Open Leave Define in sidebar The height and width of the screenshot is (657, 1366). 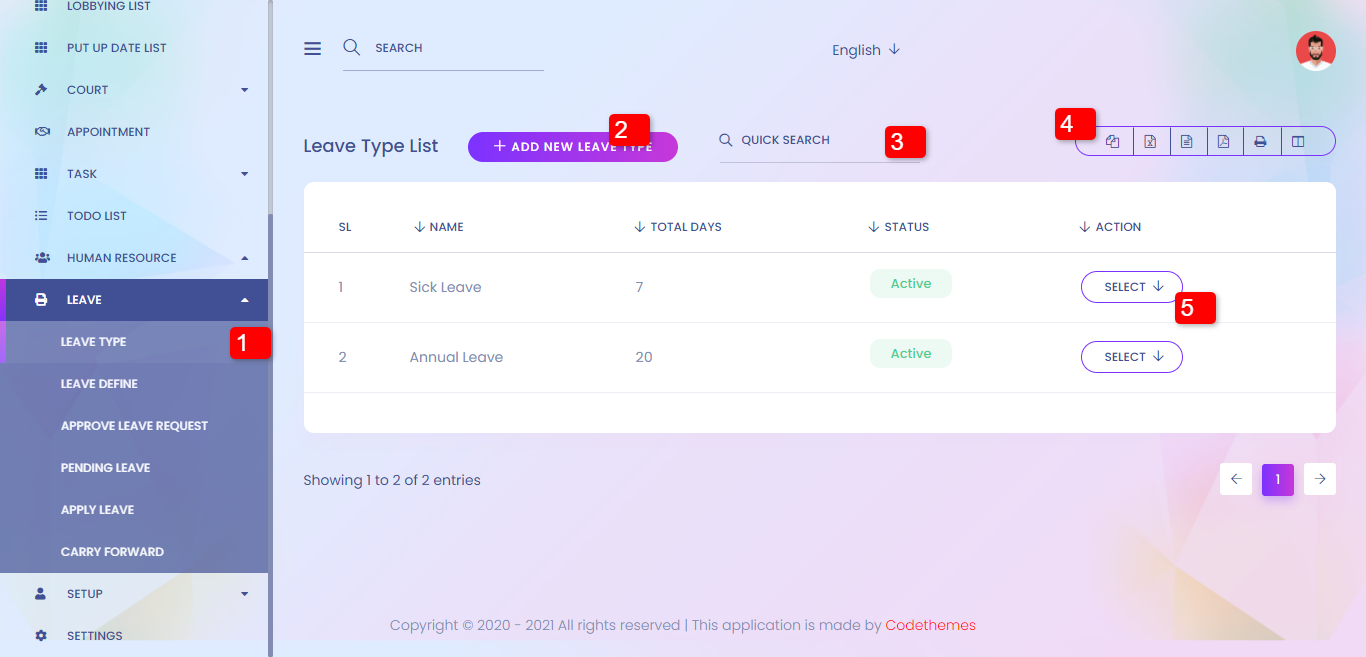[99, 384]
